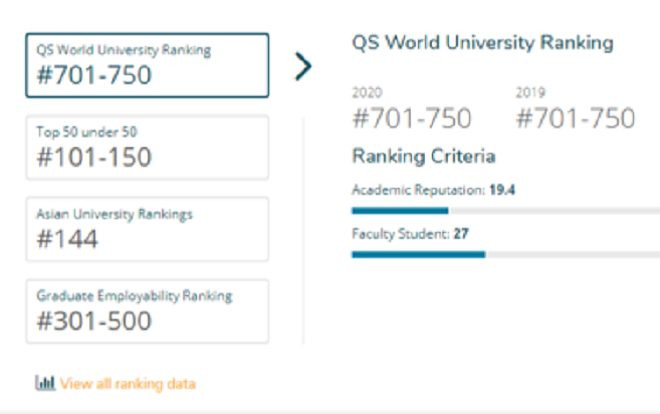Viewport: 660px width, 414px height.
Task: Click the Ranking Criteria heading
Action: point(423,156)
